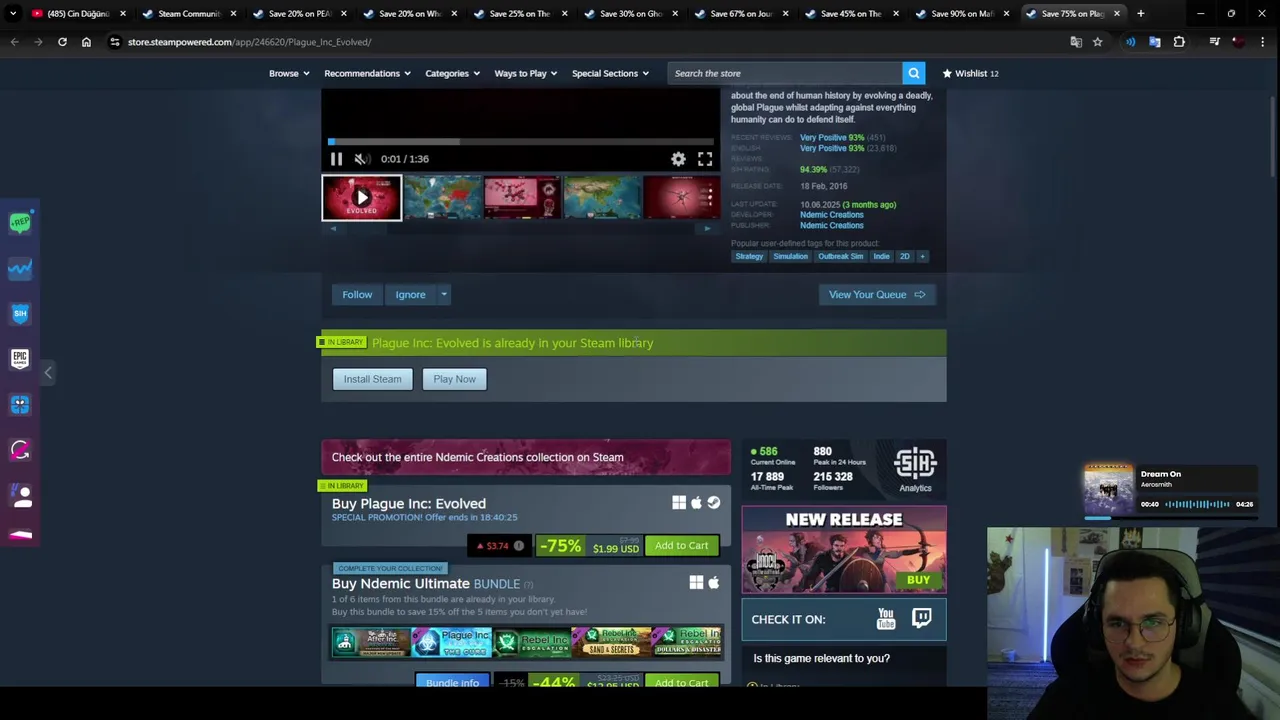Bookmark this page with star

1097,42
